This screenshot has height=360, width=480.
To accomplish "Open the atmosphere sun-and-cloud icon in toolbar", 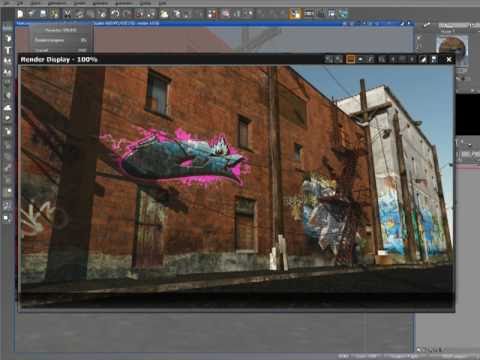I will tap(163, 14).
